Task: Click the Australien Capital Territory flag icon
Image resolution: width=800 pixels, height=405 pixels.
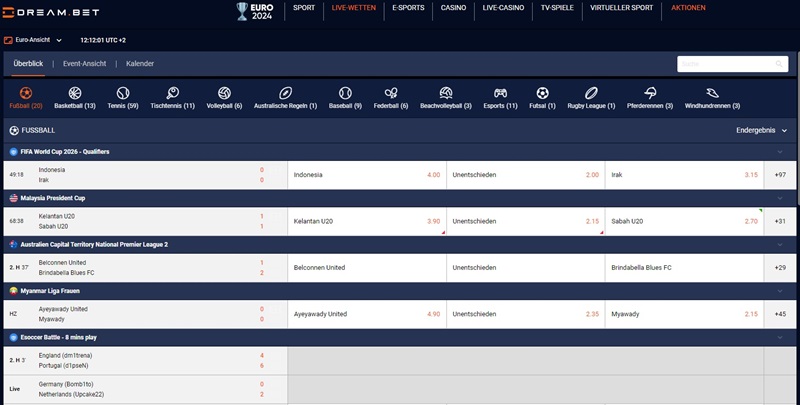Action: coord(14,245)
